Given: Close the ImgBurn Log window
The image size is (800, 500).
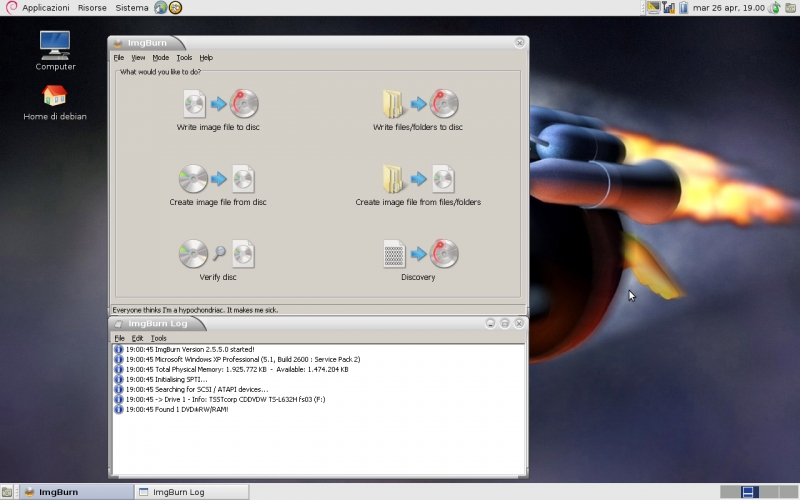Looking at the screenshot, I should [519, 323].
